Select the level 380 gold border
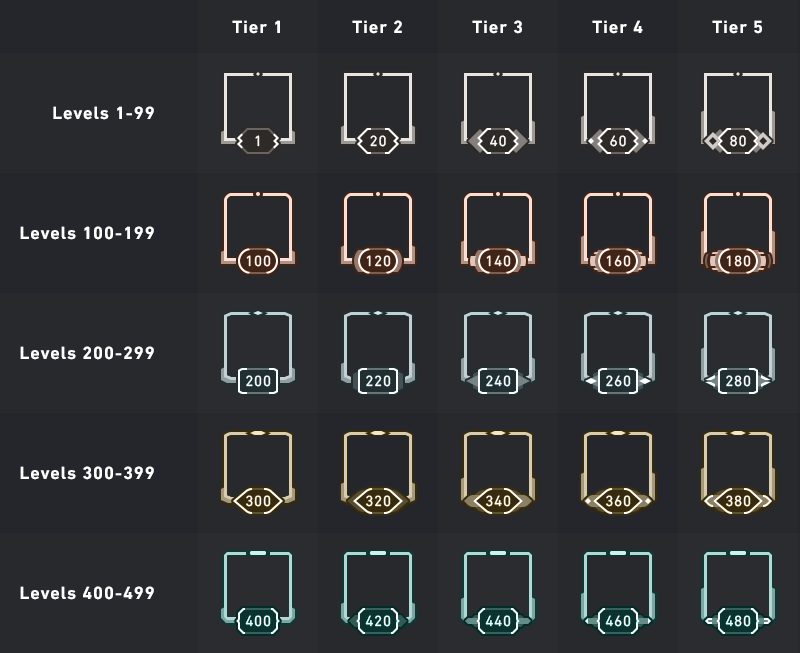Viewport: 800px width, 653px height. [738, 473]
